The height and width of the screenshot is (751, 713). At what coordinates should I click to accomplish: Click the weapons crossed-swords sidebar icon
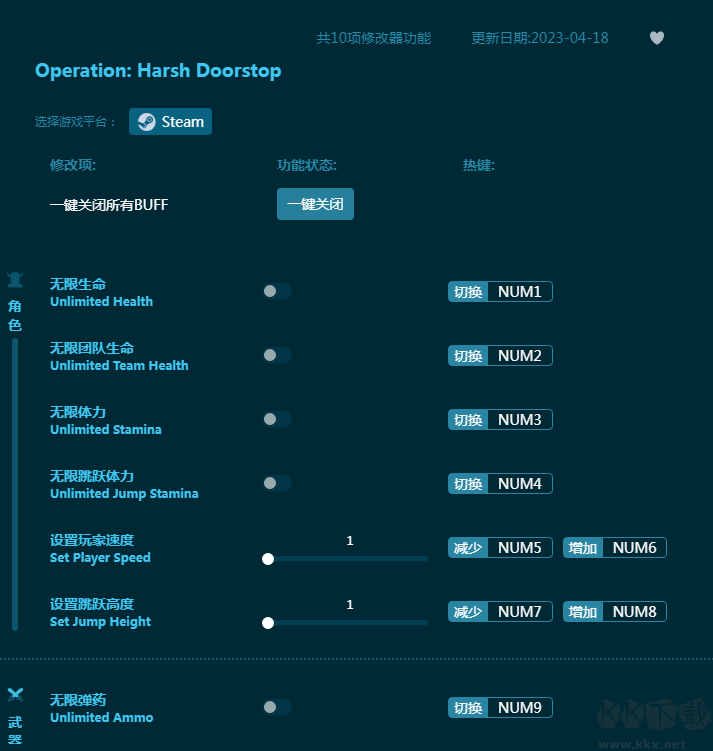click(15, 694)
